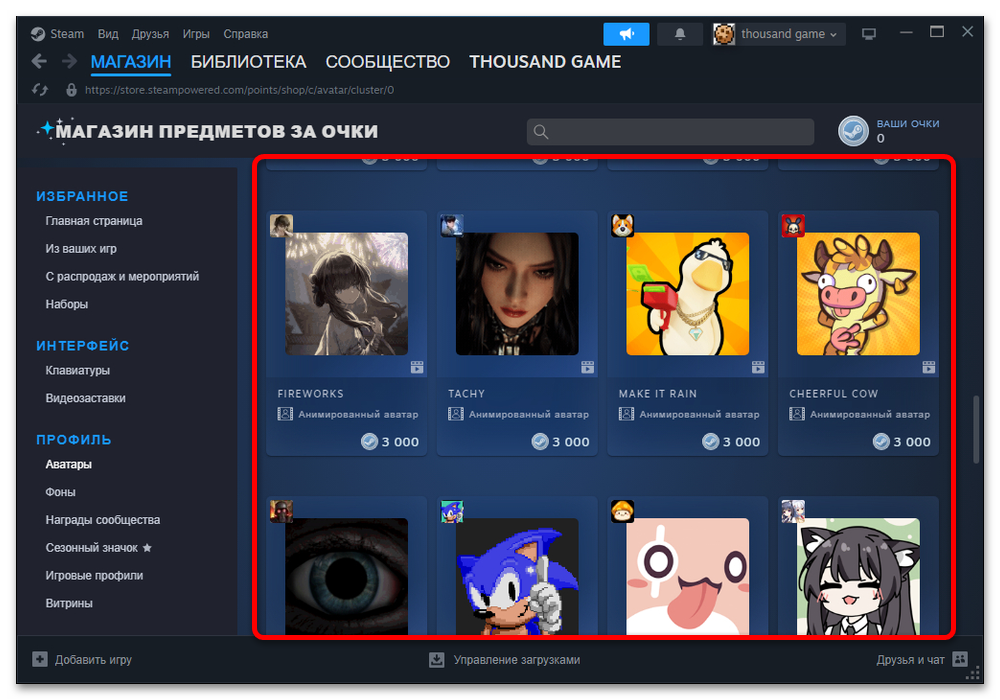The width and height of the screenshot is (1000, 700).
Task: Open Из ваших игр category
Action: [81, 249]
